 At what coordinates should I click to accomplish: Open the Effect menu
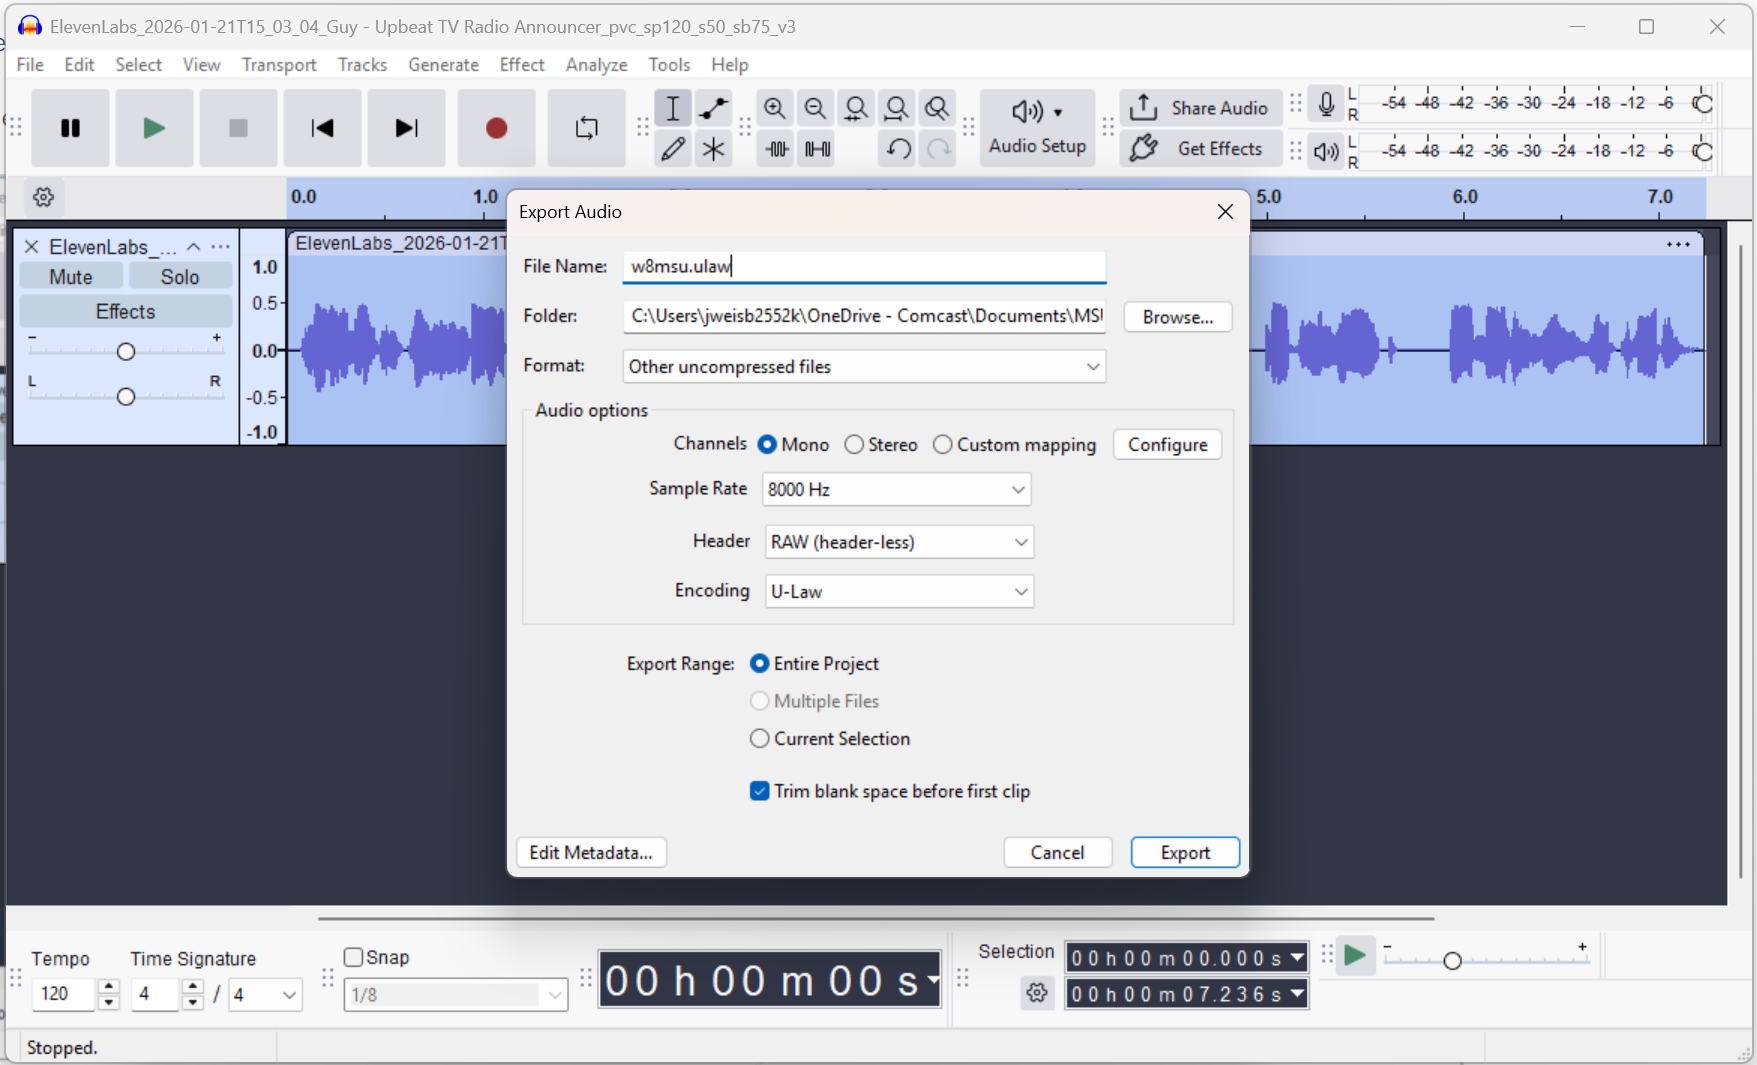click(x=521, y=65)
